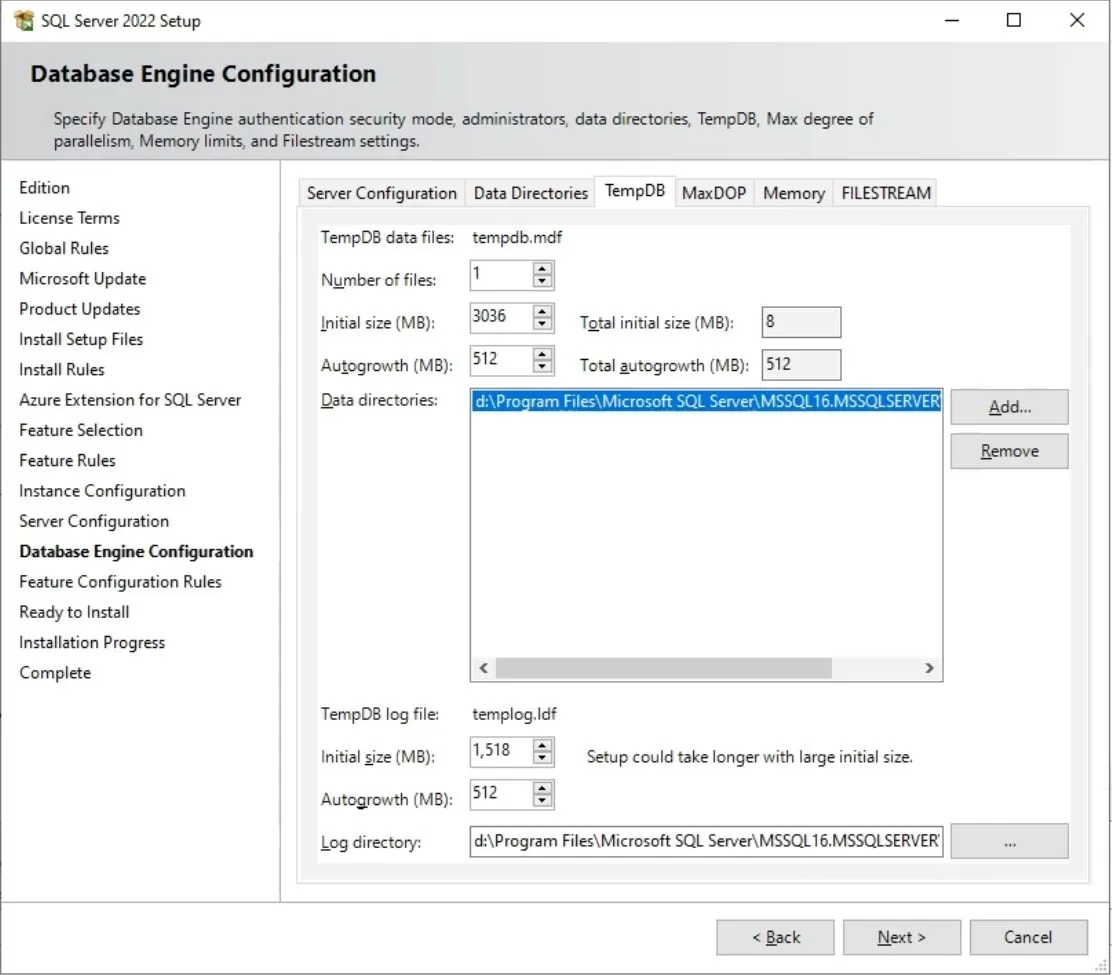This screenshot has height=975, width=1112.
Task: Click the Installation Progress step
Action: coord(92,643)
